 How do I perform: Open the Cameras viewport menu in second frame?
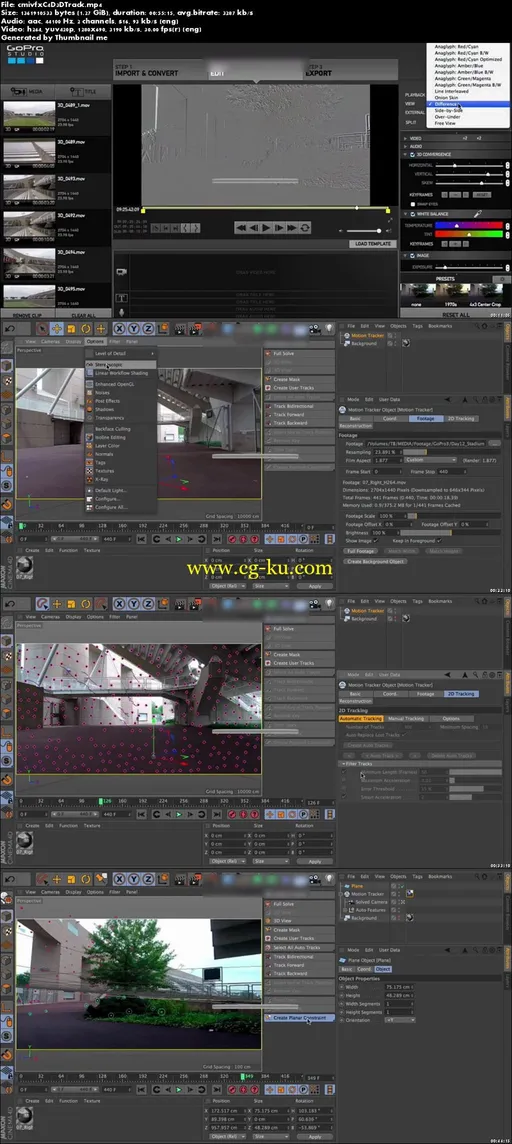point(50,341)
